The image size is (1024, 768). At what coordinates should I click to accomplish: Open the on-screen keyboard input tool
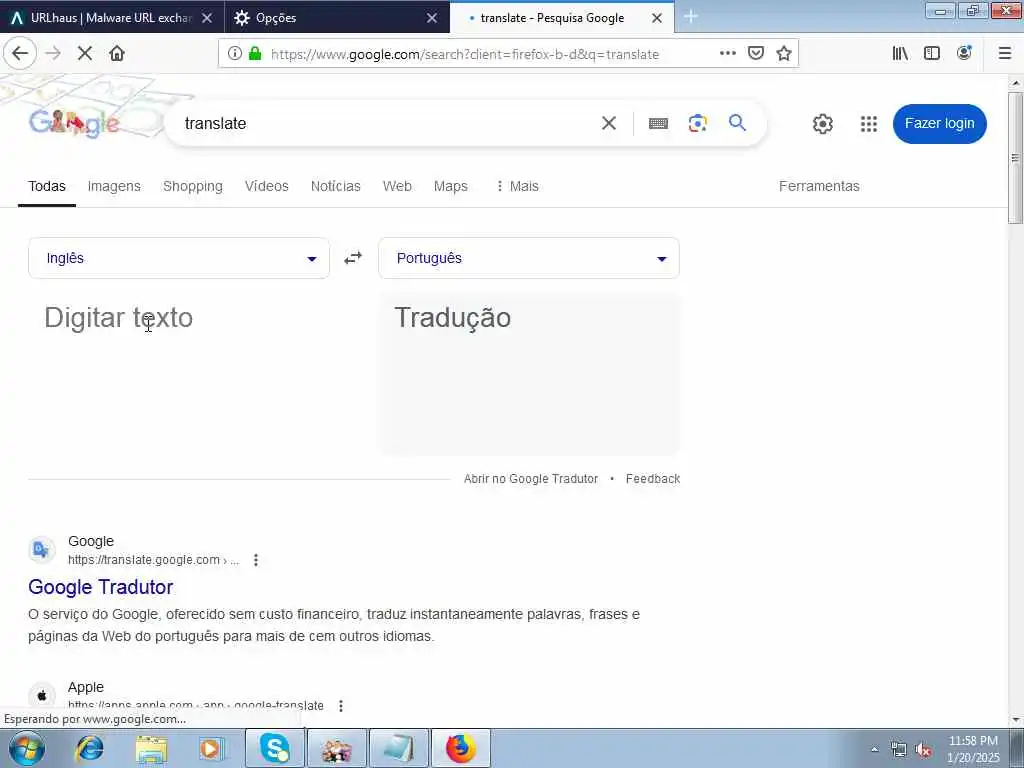click(x=658, y=123)
